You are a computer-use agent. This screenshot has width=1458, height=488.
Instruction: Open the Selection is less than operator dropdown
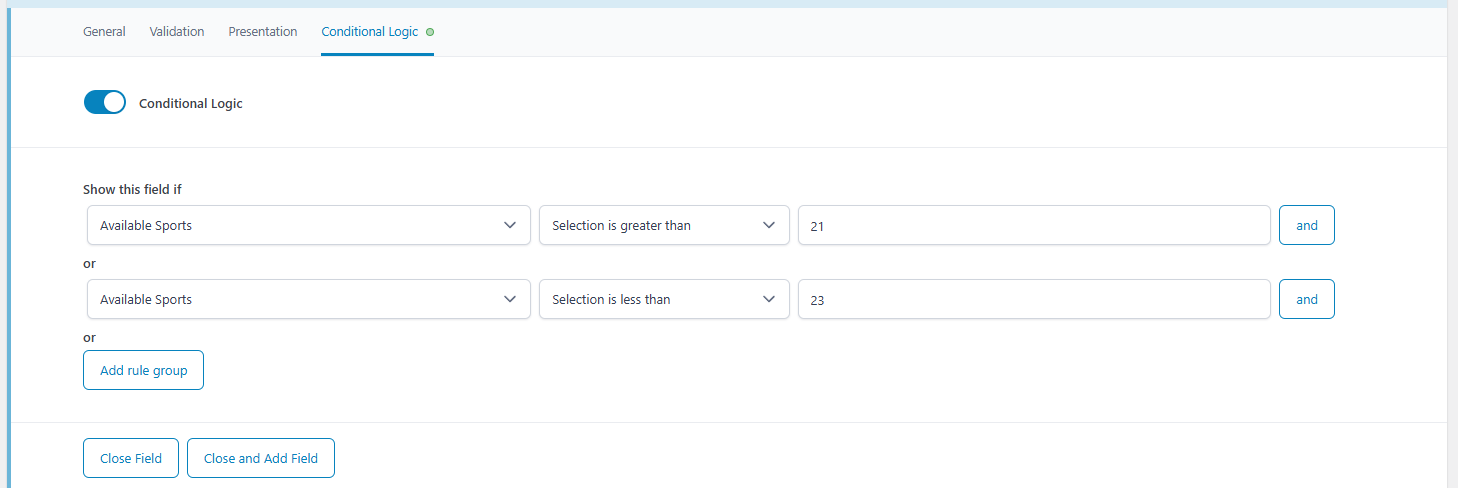[664, 299]
